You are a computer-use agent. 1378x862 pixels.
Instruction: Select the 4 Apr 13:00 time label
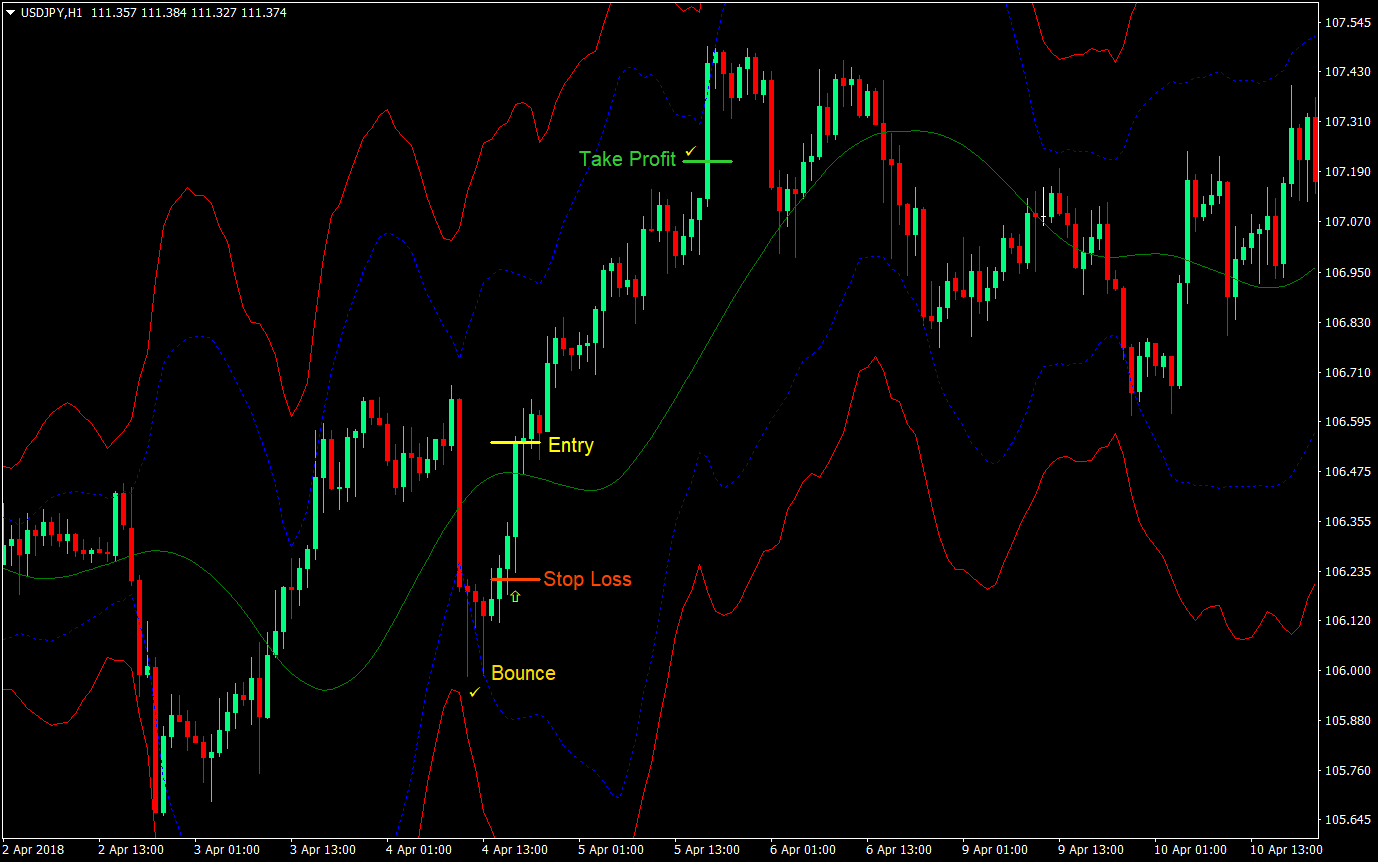coord(515,850)
